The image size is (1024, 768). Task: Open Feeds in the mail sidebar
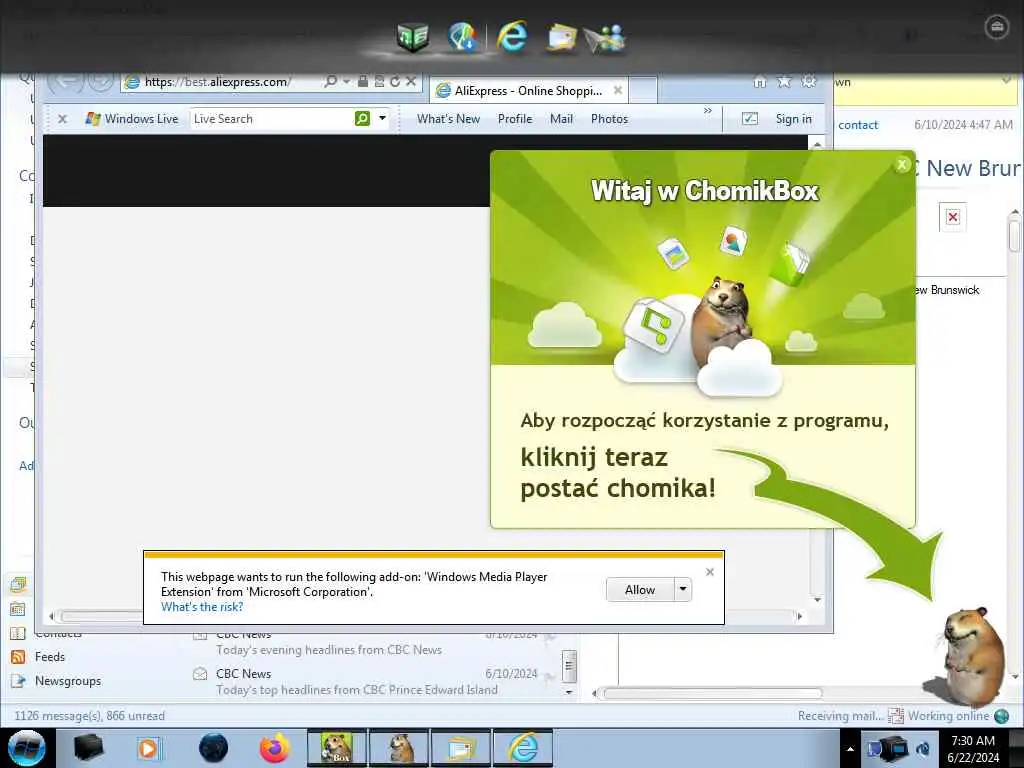(50, 657)
